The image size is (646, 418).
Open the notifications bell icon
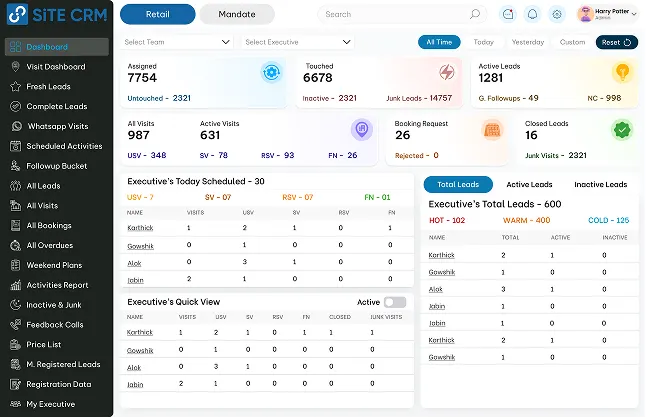(x=532, y=14)
